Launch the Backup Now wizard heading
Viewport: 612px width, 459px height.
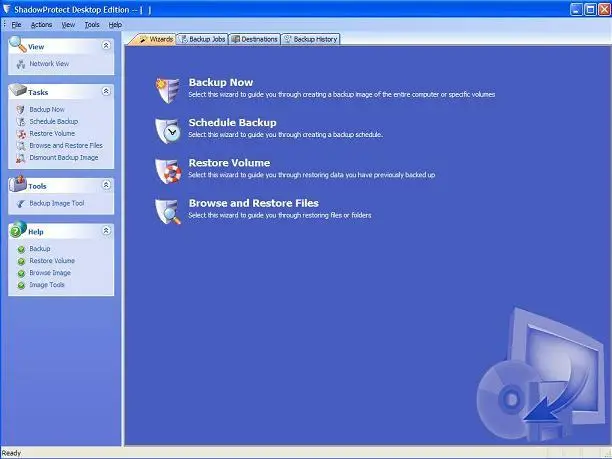point(221,82)
